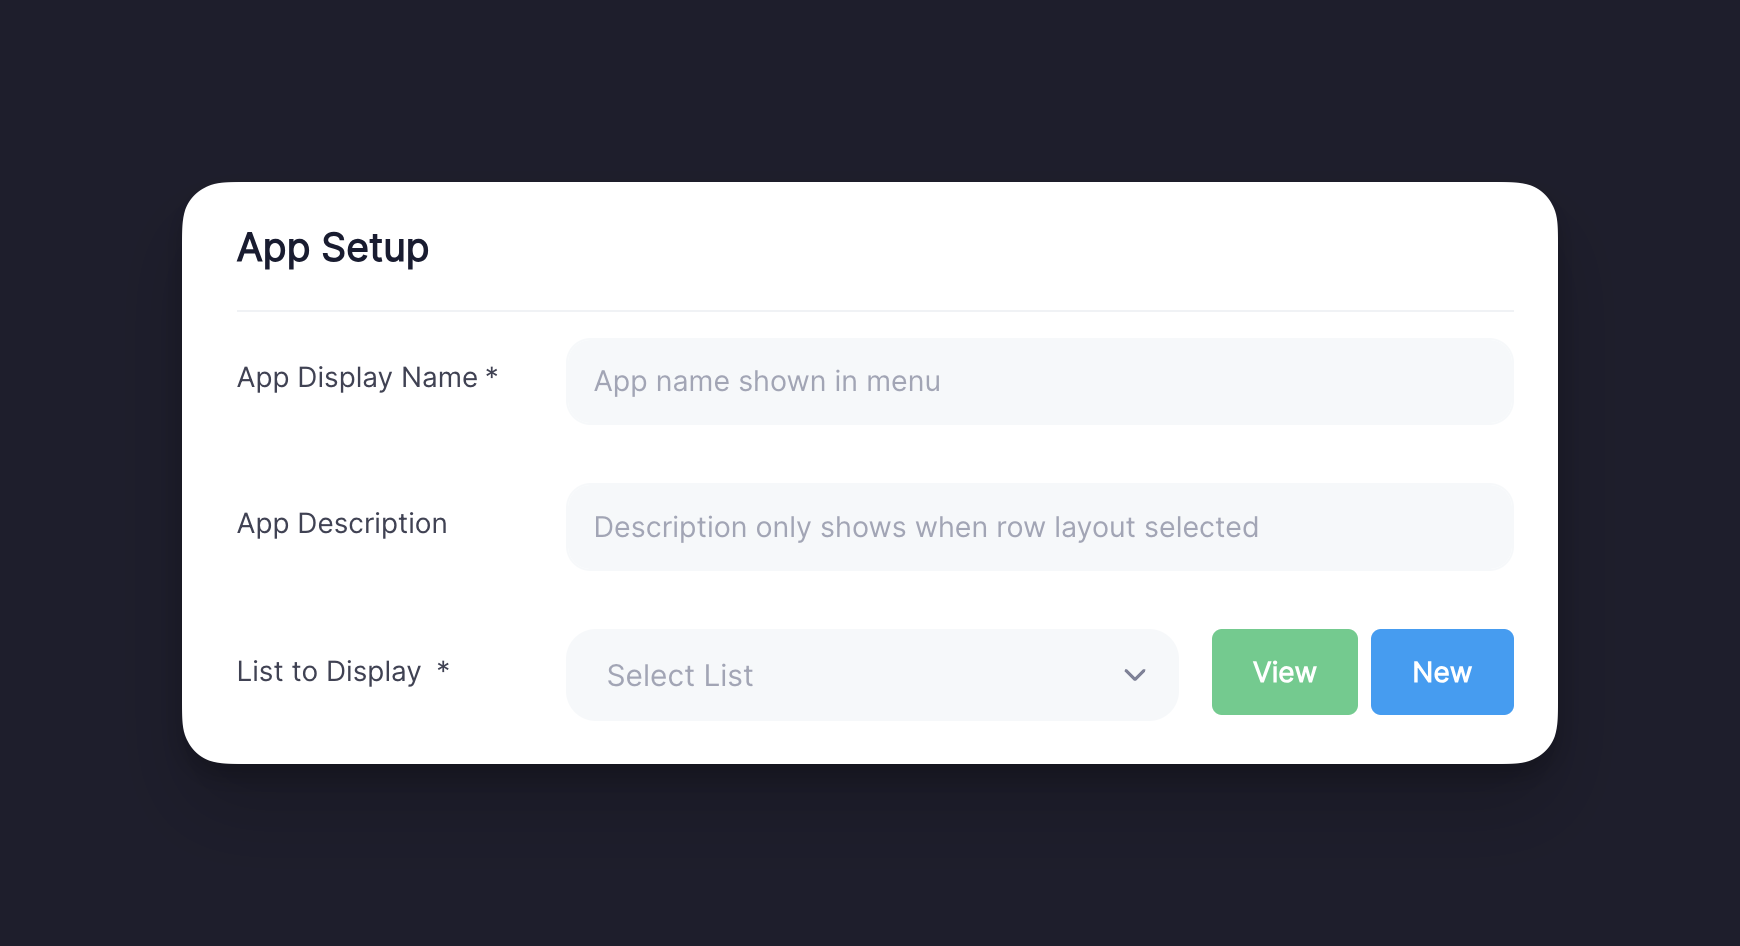Click the App Display Name label
The width and height of the screenshot is (1740, 946).
356,377
